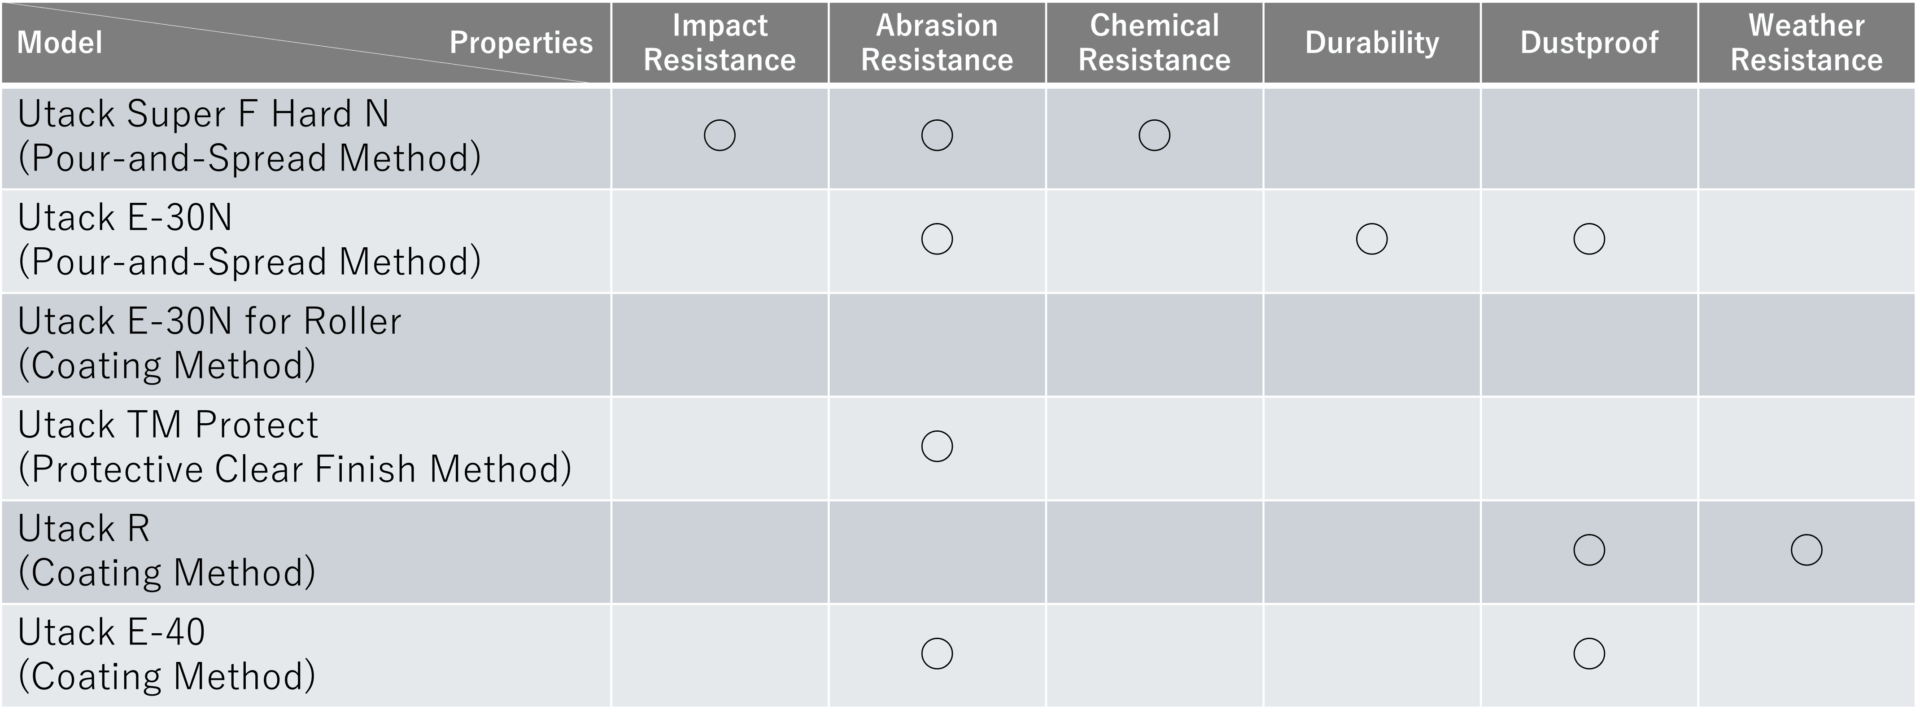Click the Utack Super F Hard N model name
The width and height of the screenshot is (1920, 723).
point(203,115)
